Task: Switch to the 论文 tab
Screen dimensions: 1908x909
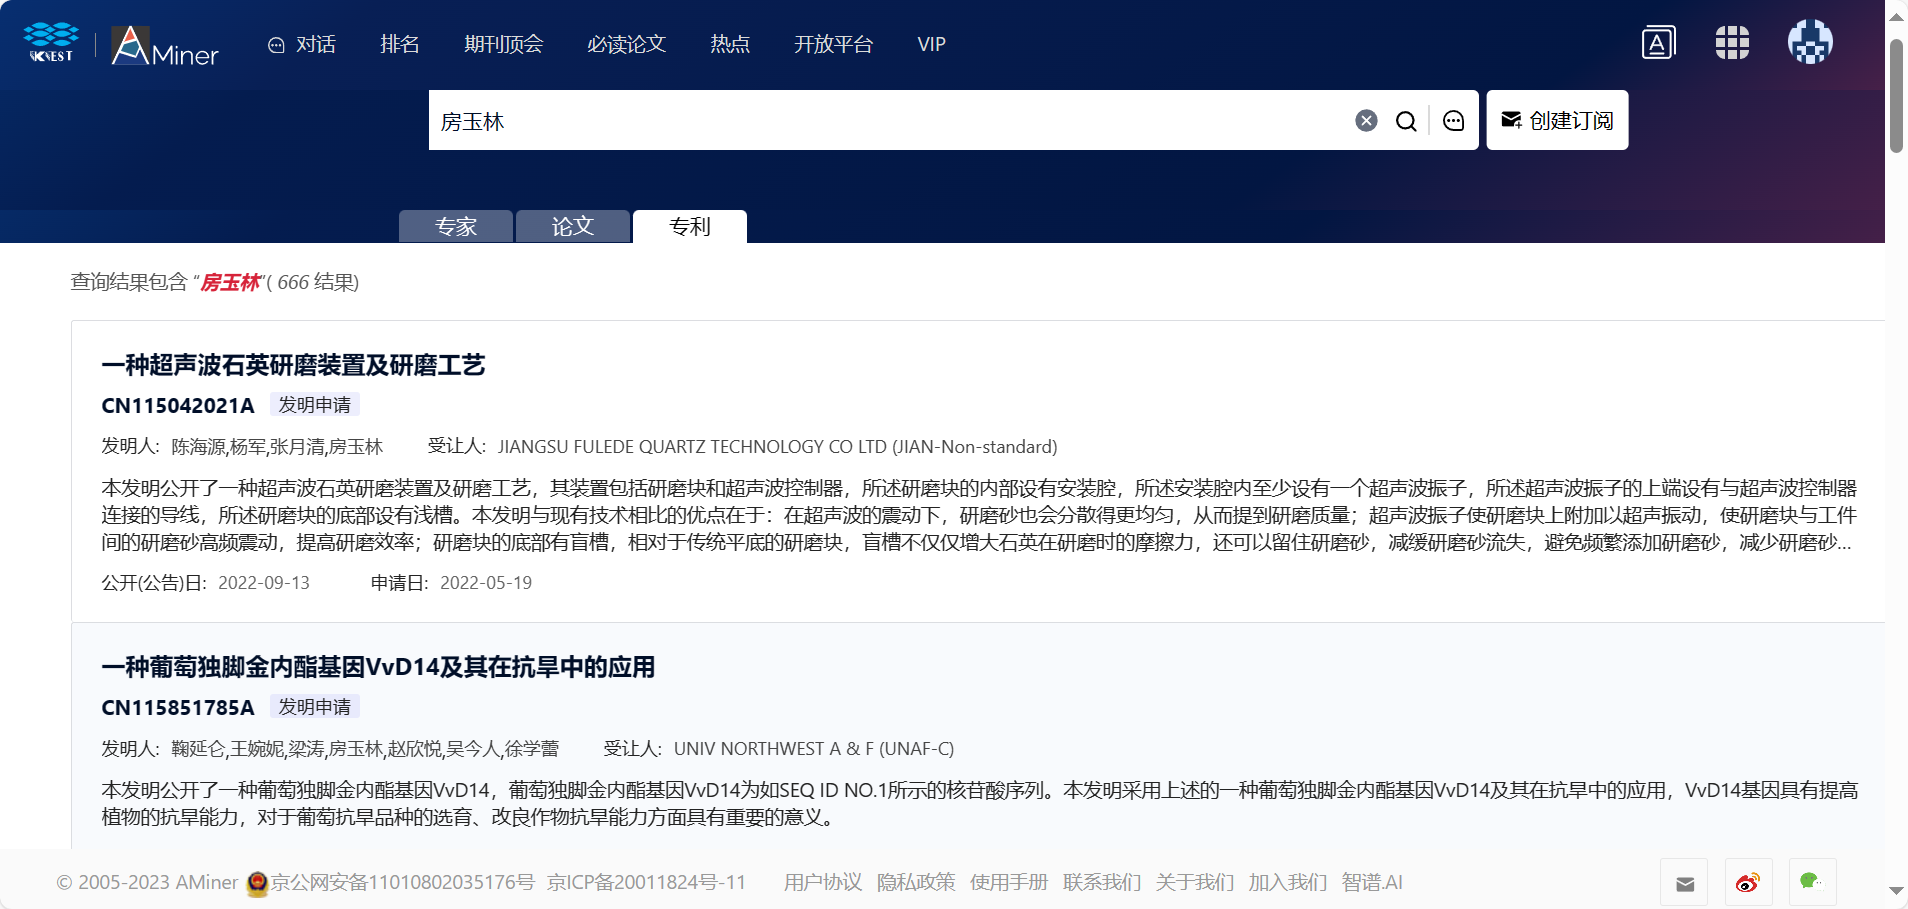Action: click(x=573, y=227)
